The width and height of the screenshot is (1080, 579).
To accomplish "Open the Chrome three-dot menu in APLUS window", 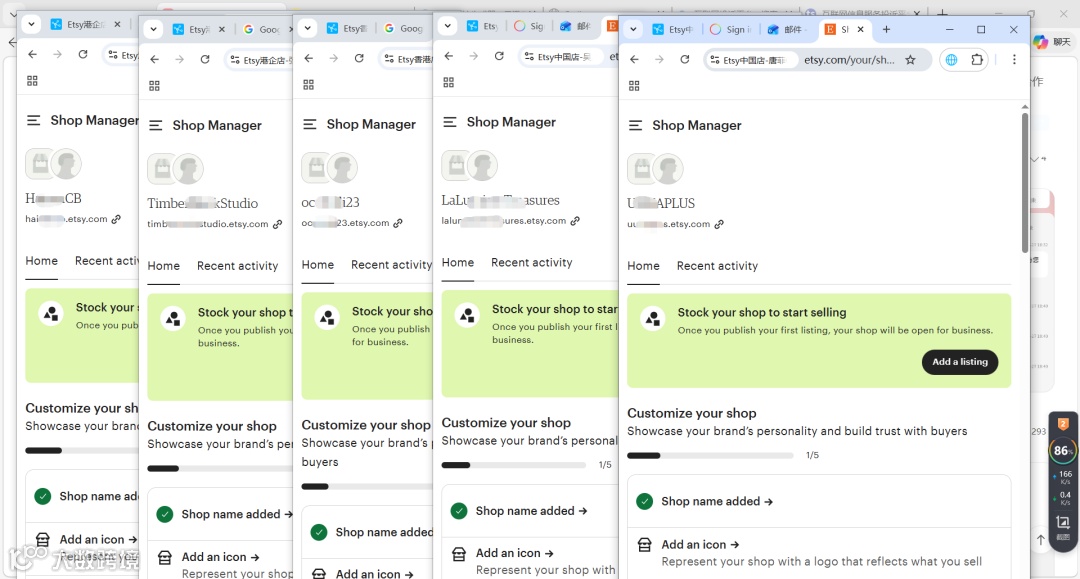I will 1014,60.
